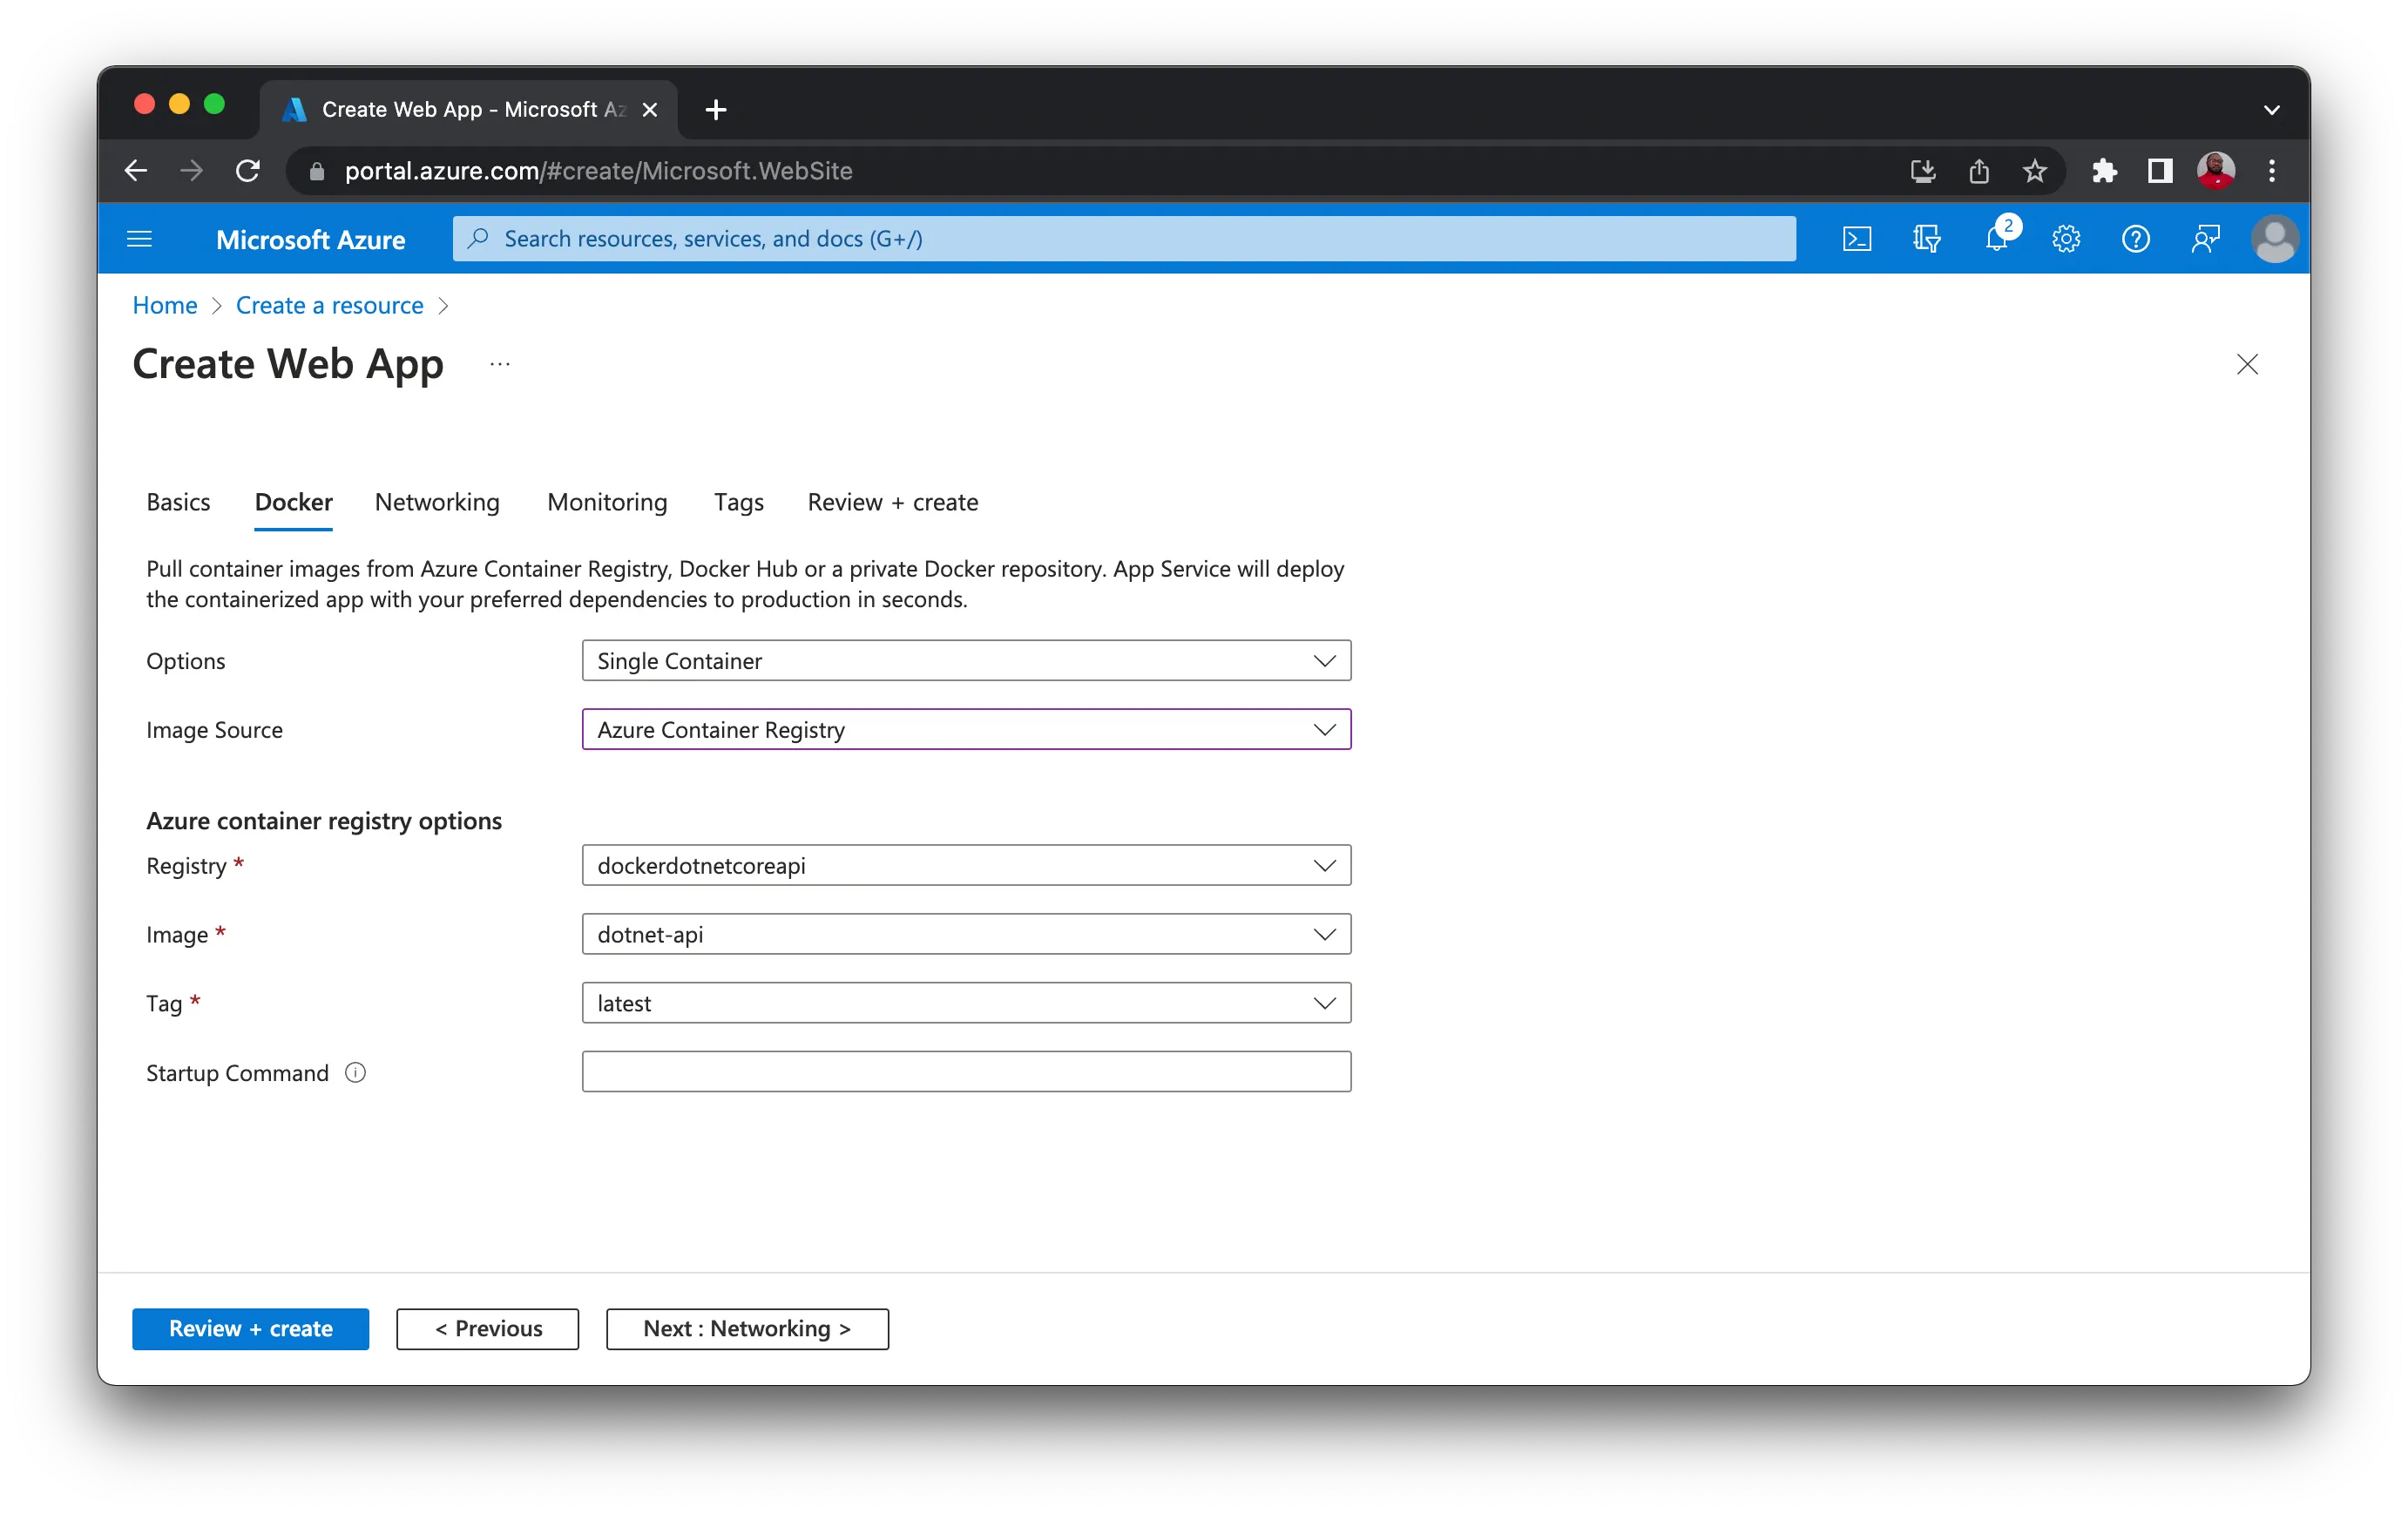View Startup Command info tooltip
Image resolution: width=2408 pixels, height=1514 pixels.
[355, 1072]
